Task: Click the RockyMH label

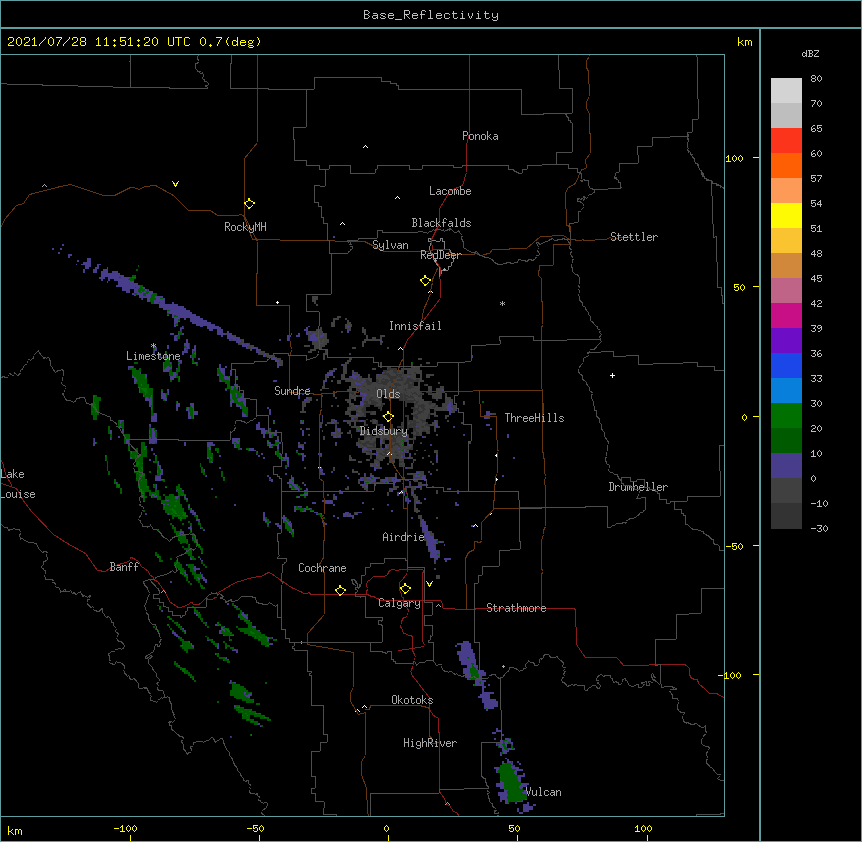Action: point(245,227)
